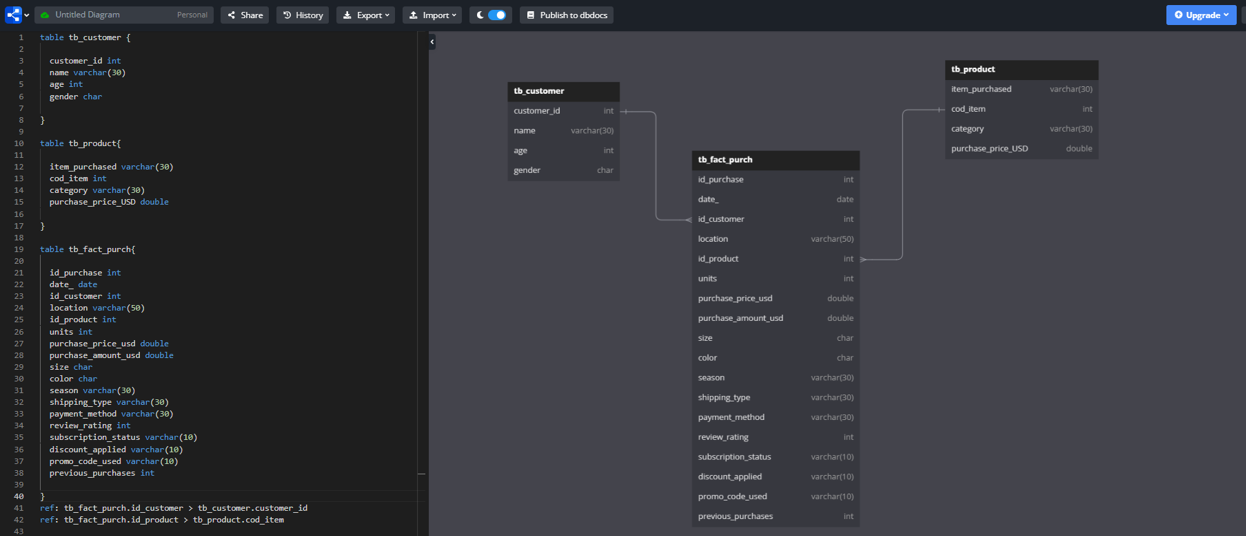This screenshot has width=1246, height=536.
Task: Click the gender field in tb_customer table
Action: tap(564, 170)
